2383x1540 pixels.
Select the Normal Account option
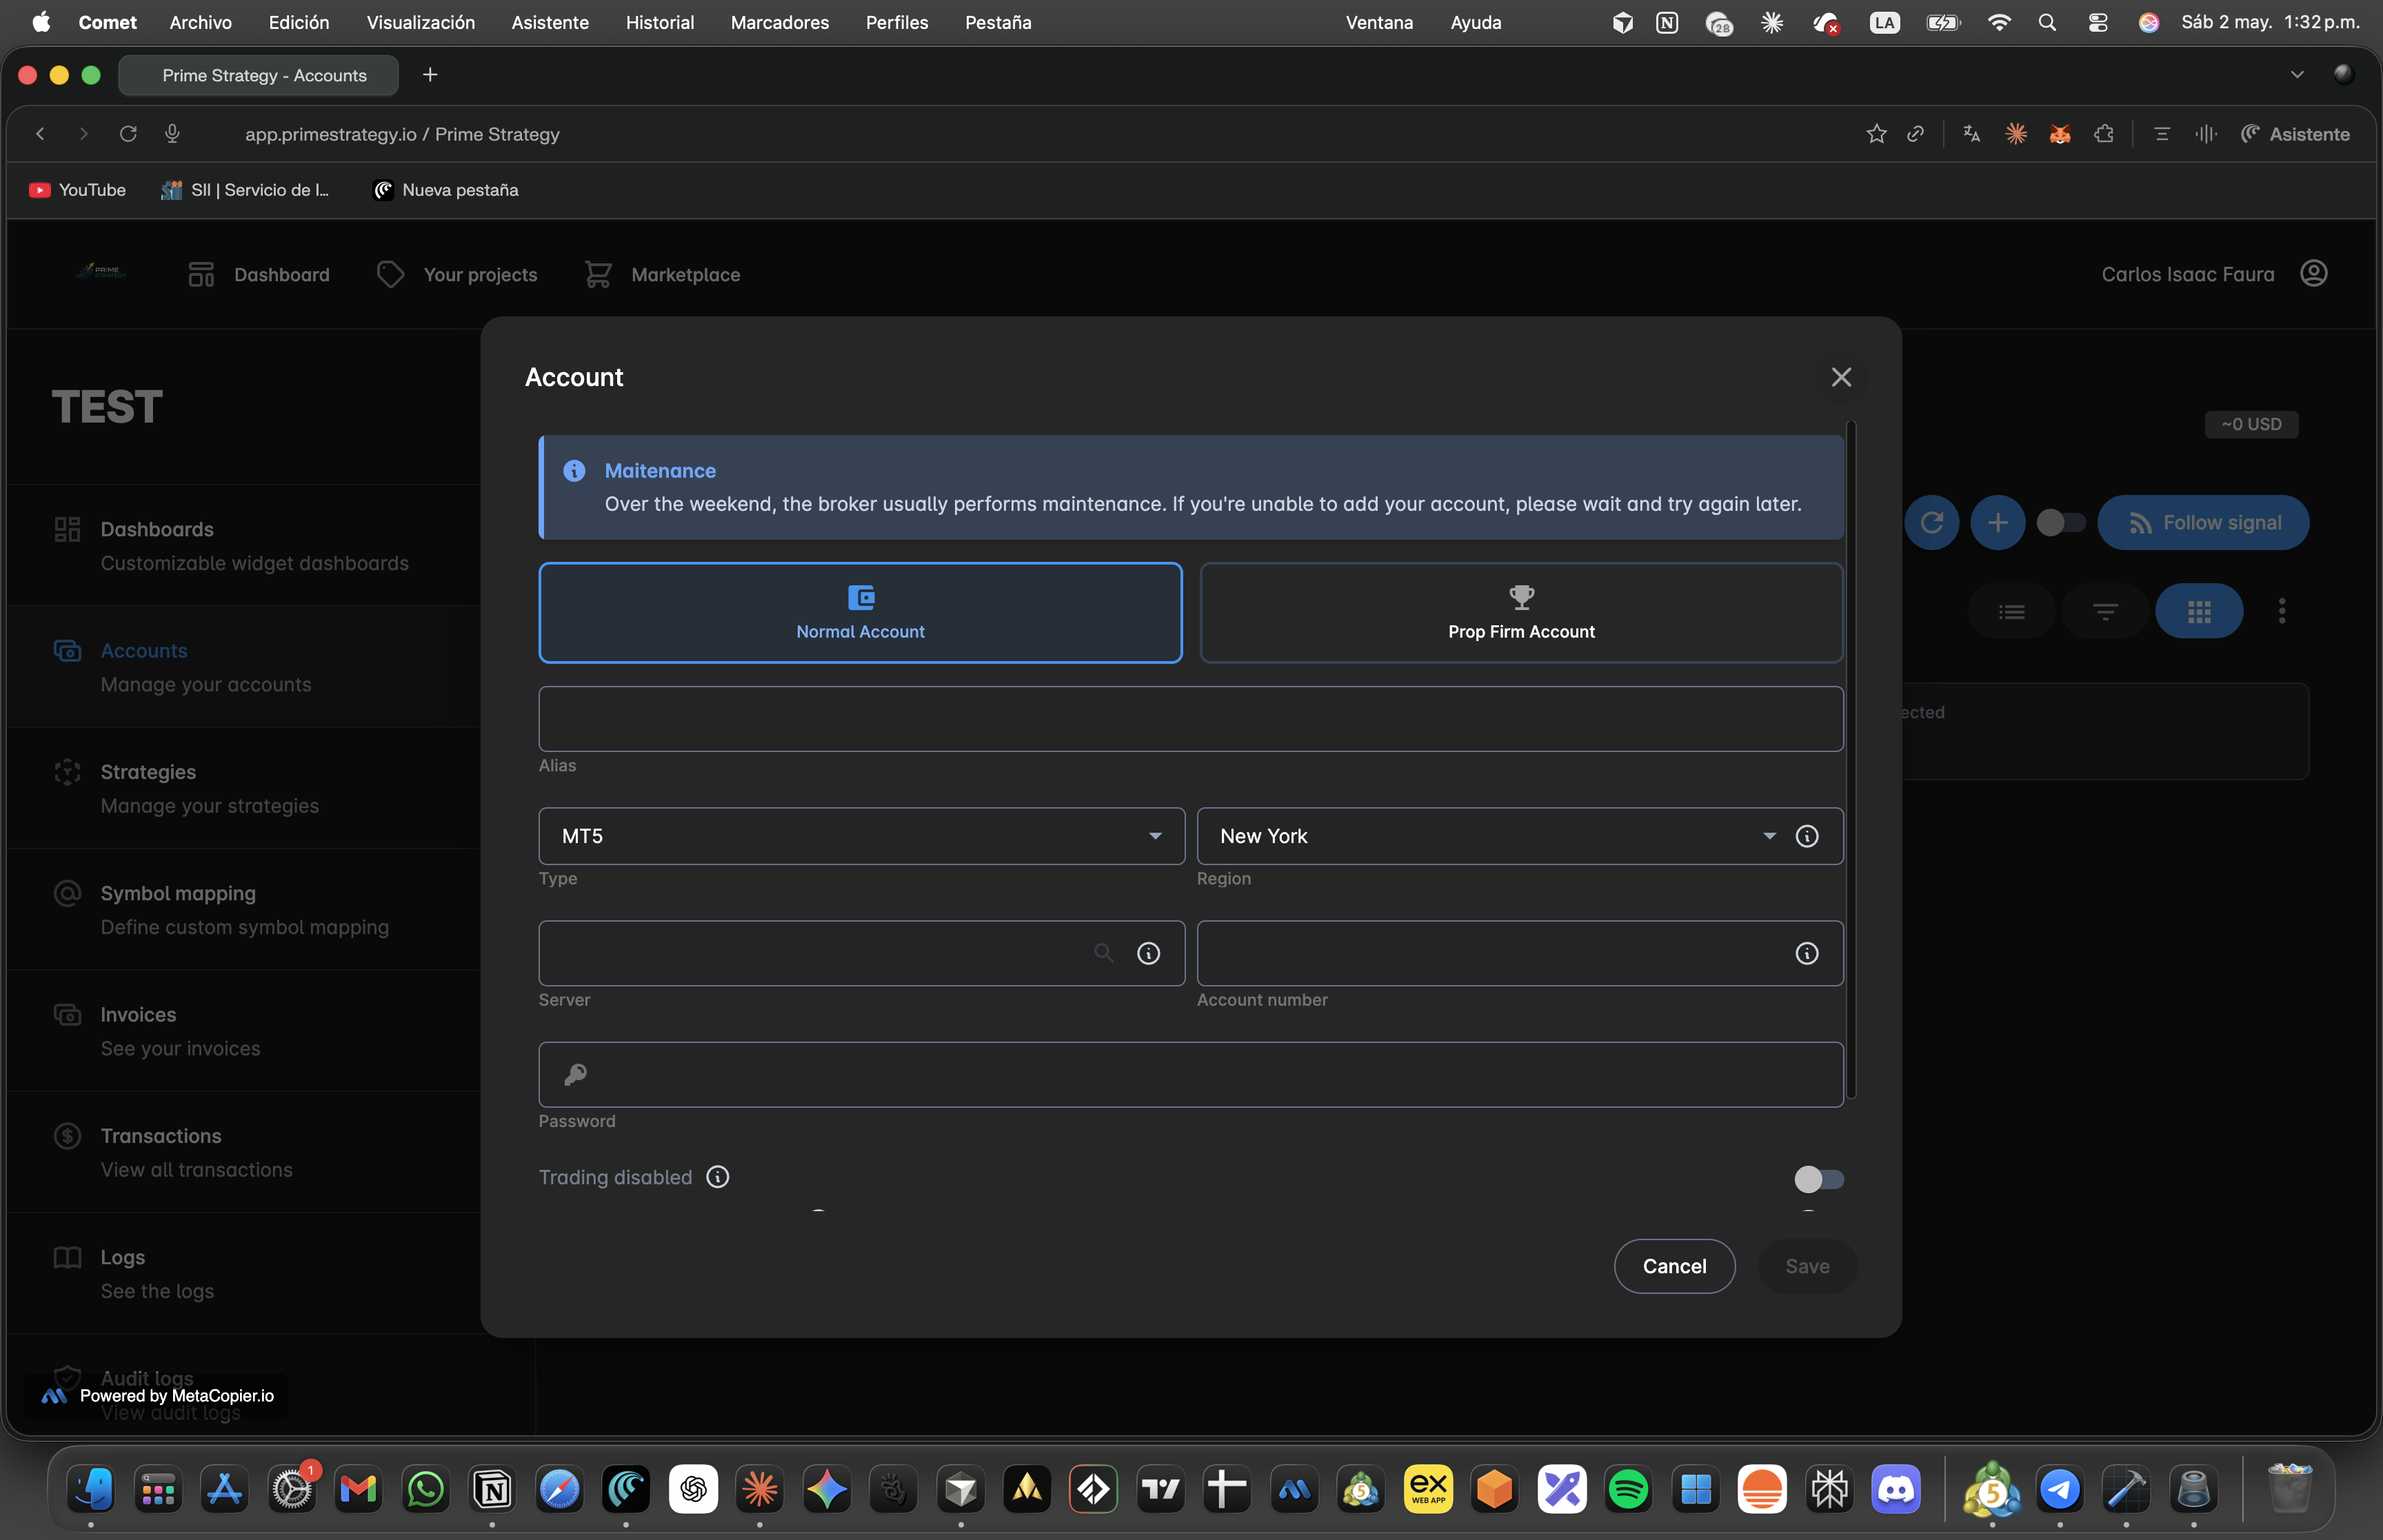[x=860, y=612]
